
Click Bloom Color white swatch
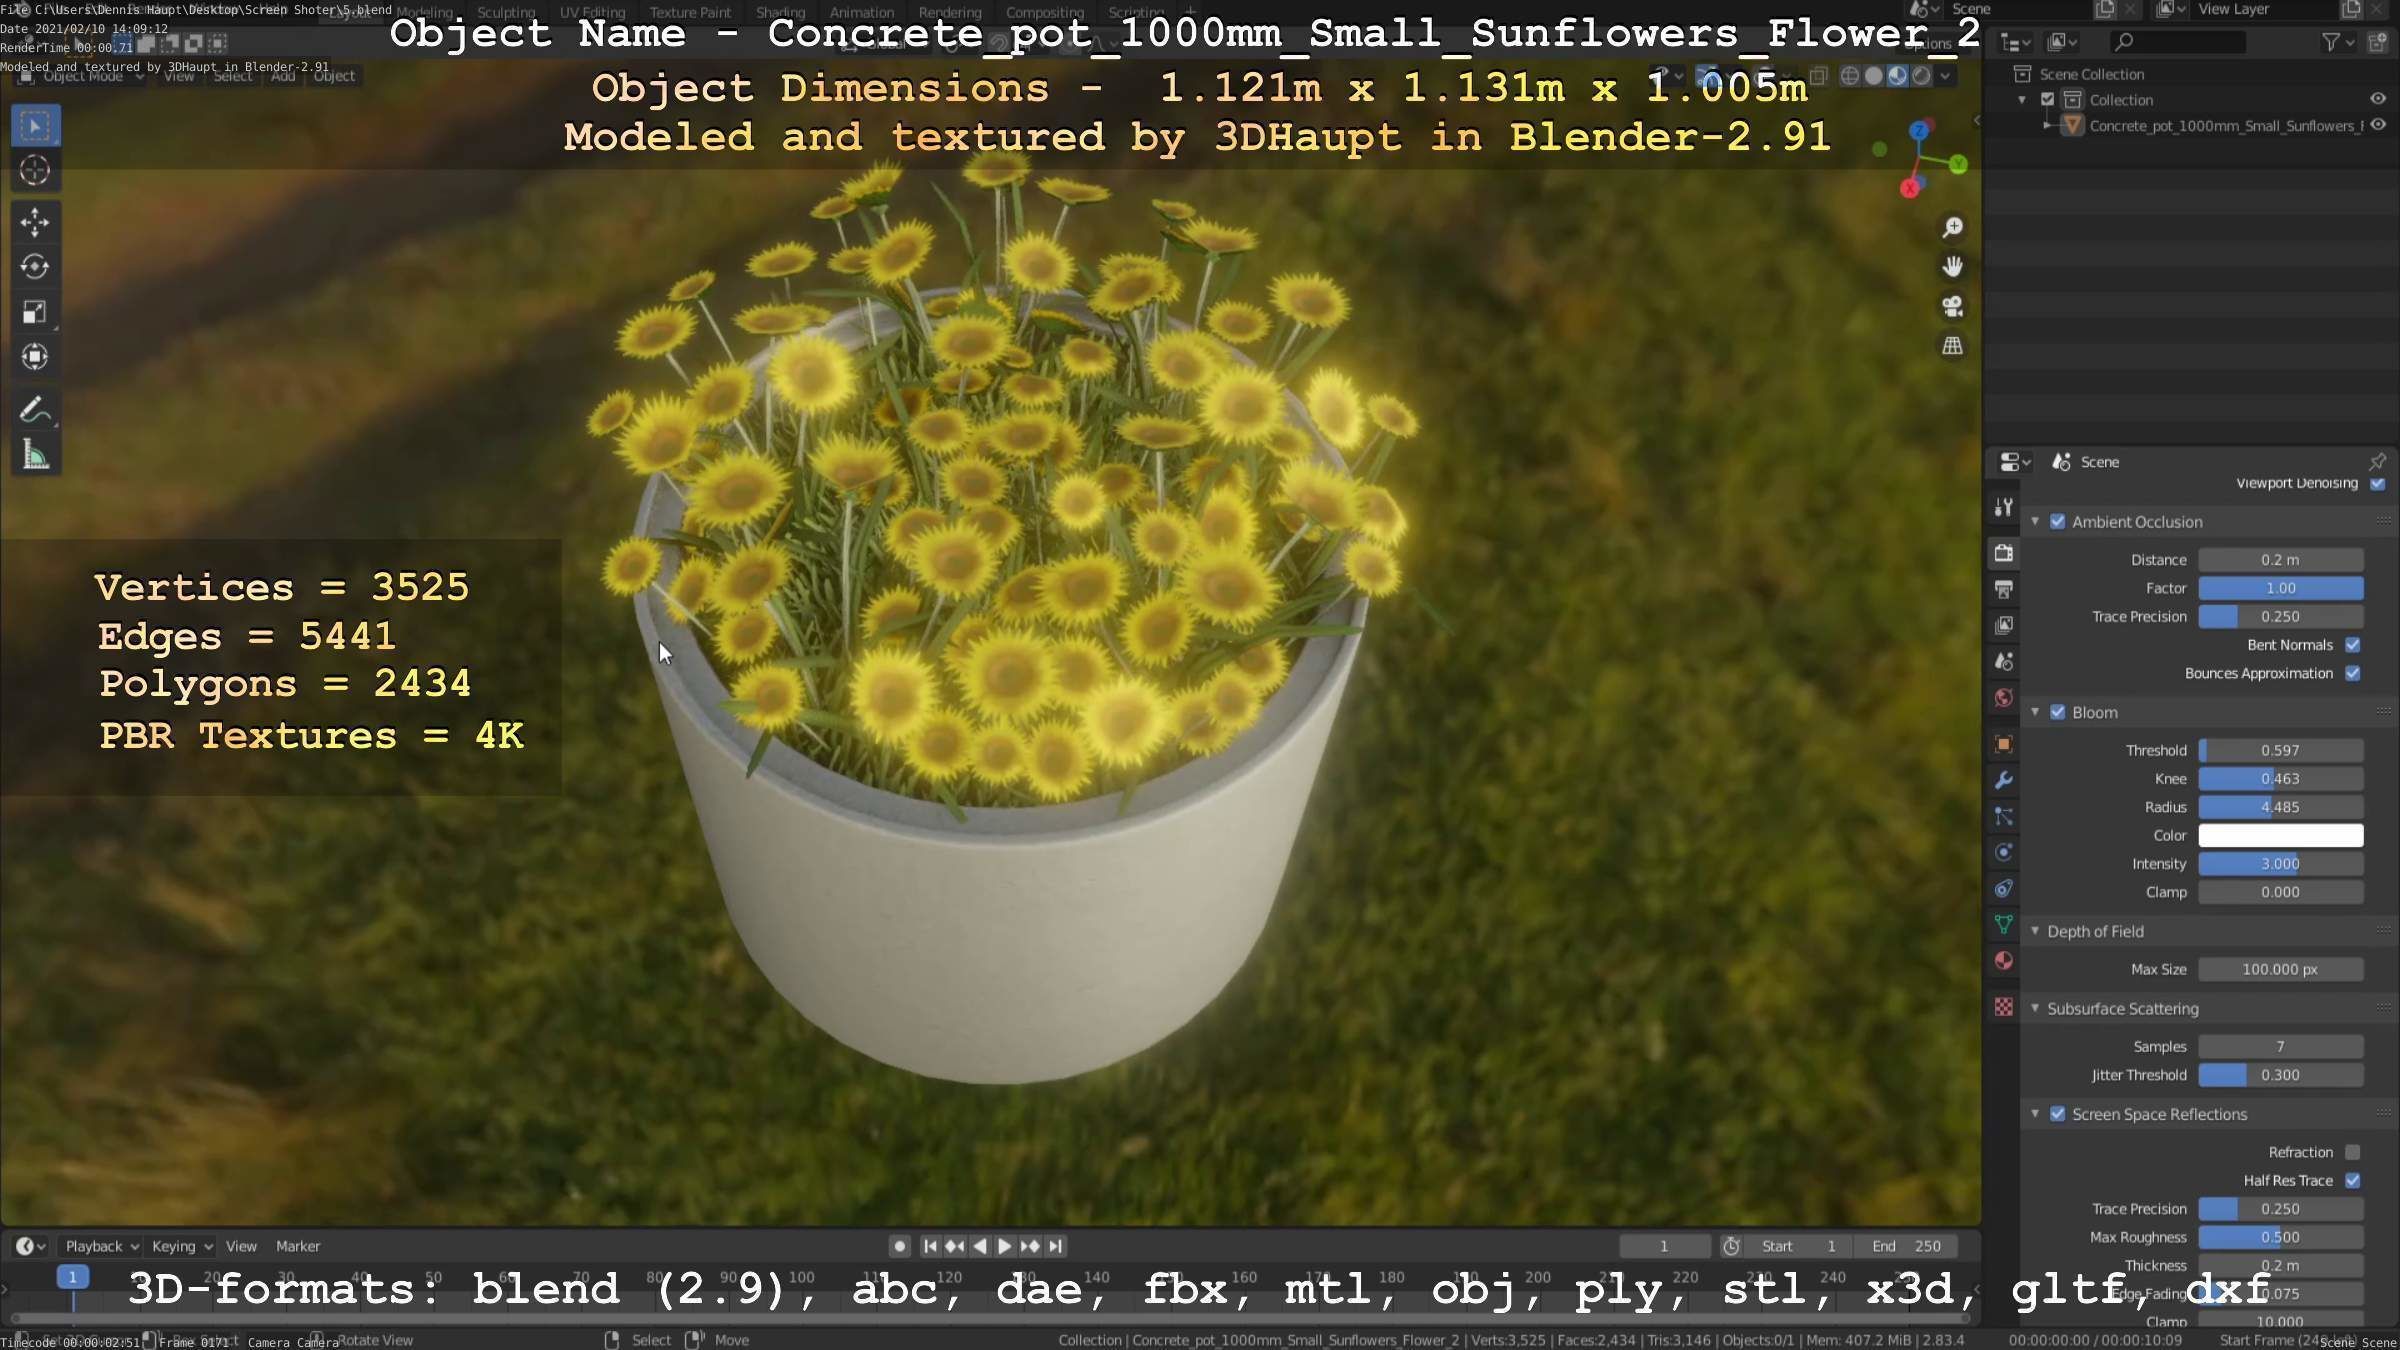[x=2280, y=836]
